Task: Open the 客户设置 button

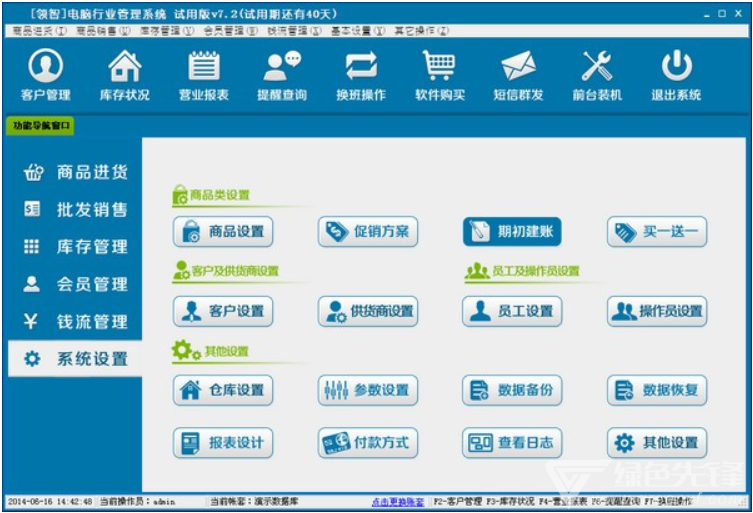Action: coord(223,311)
